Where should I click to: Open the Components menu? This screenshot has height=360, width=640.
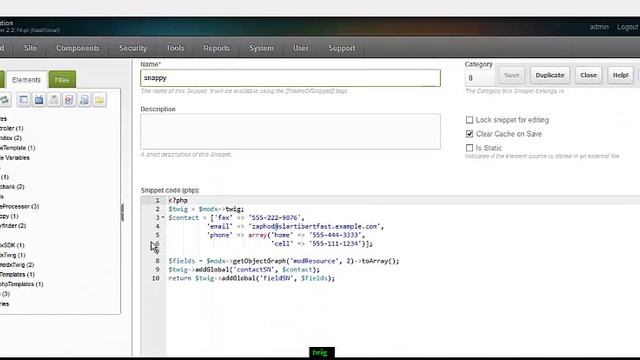[78, 48]
